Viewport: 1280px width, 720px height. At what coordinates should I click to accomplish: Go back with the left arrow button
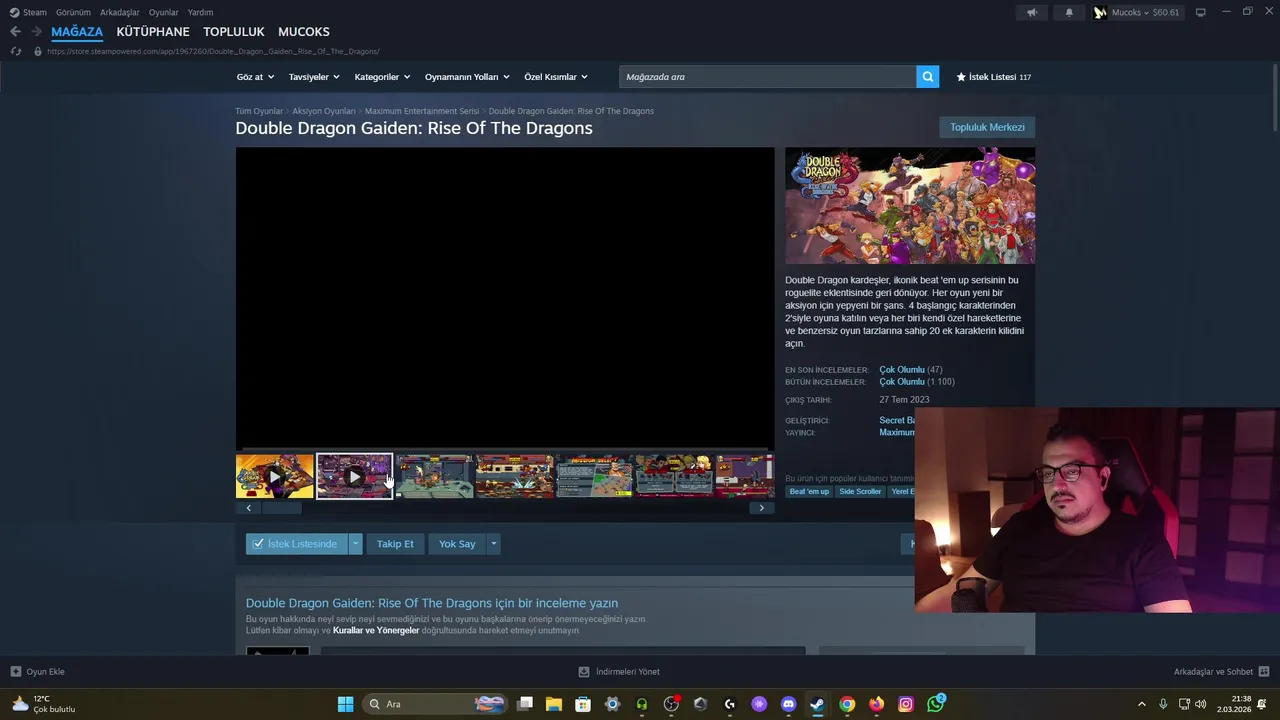click(15, 32)
